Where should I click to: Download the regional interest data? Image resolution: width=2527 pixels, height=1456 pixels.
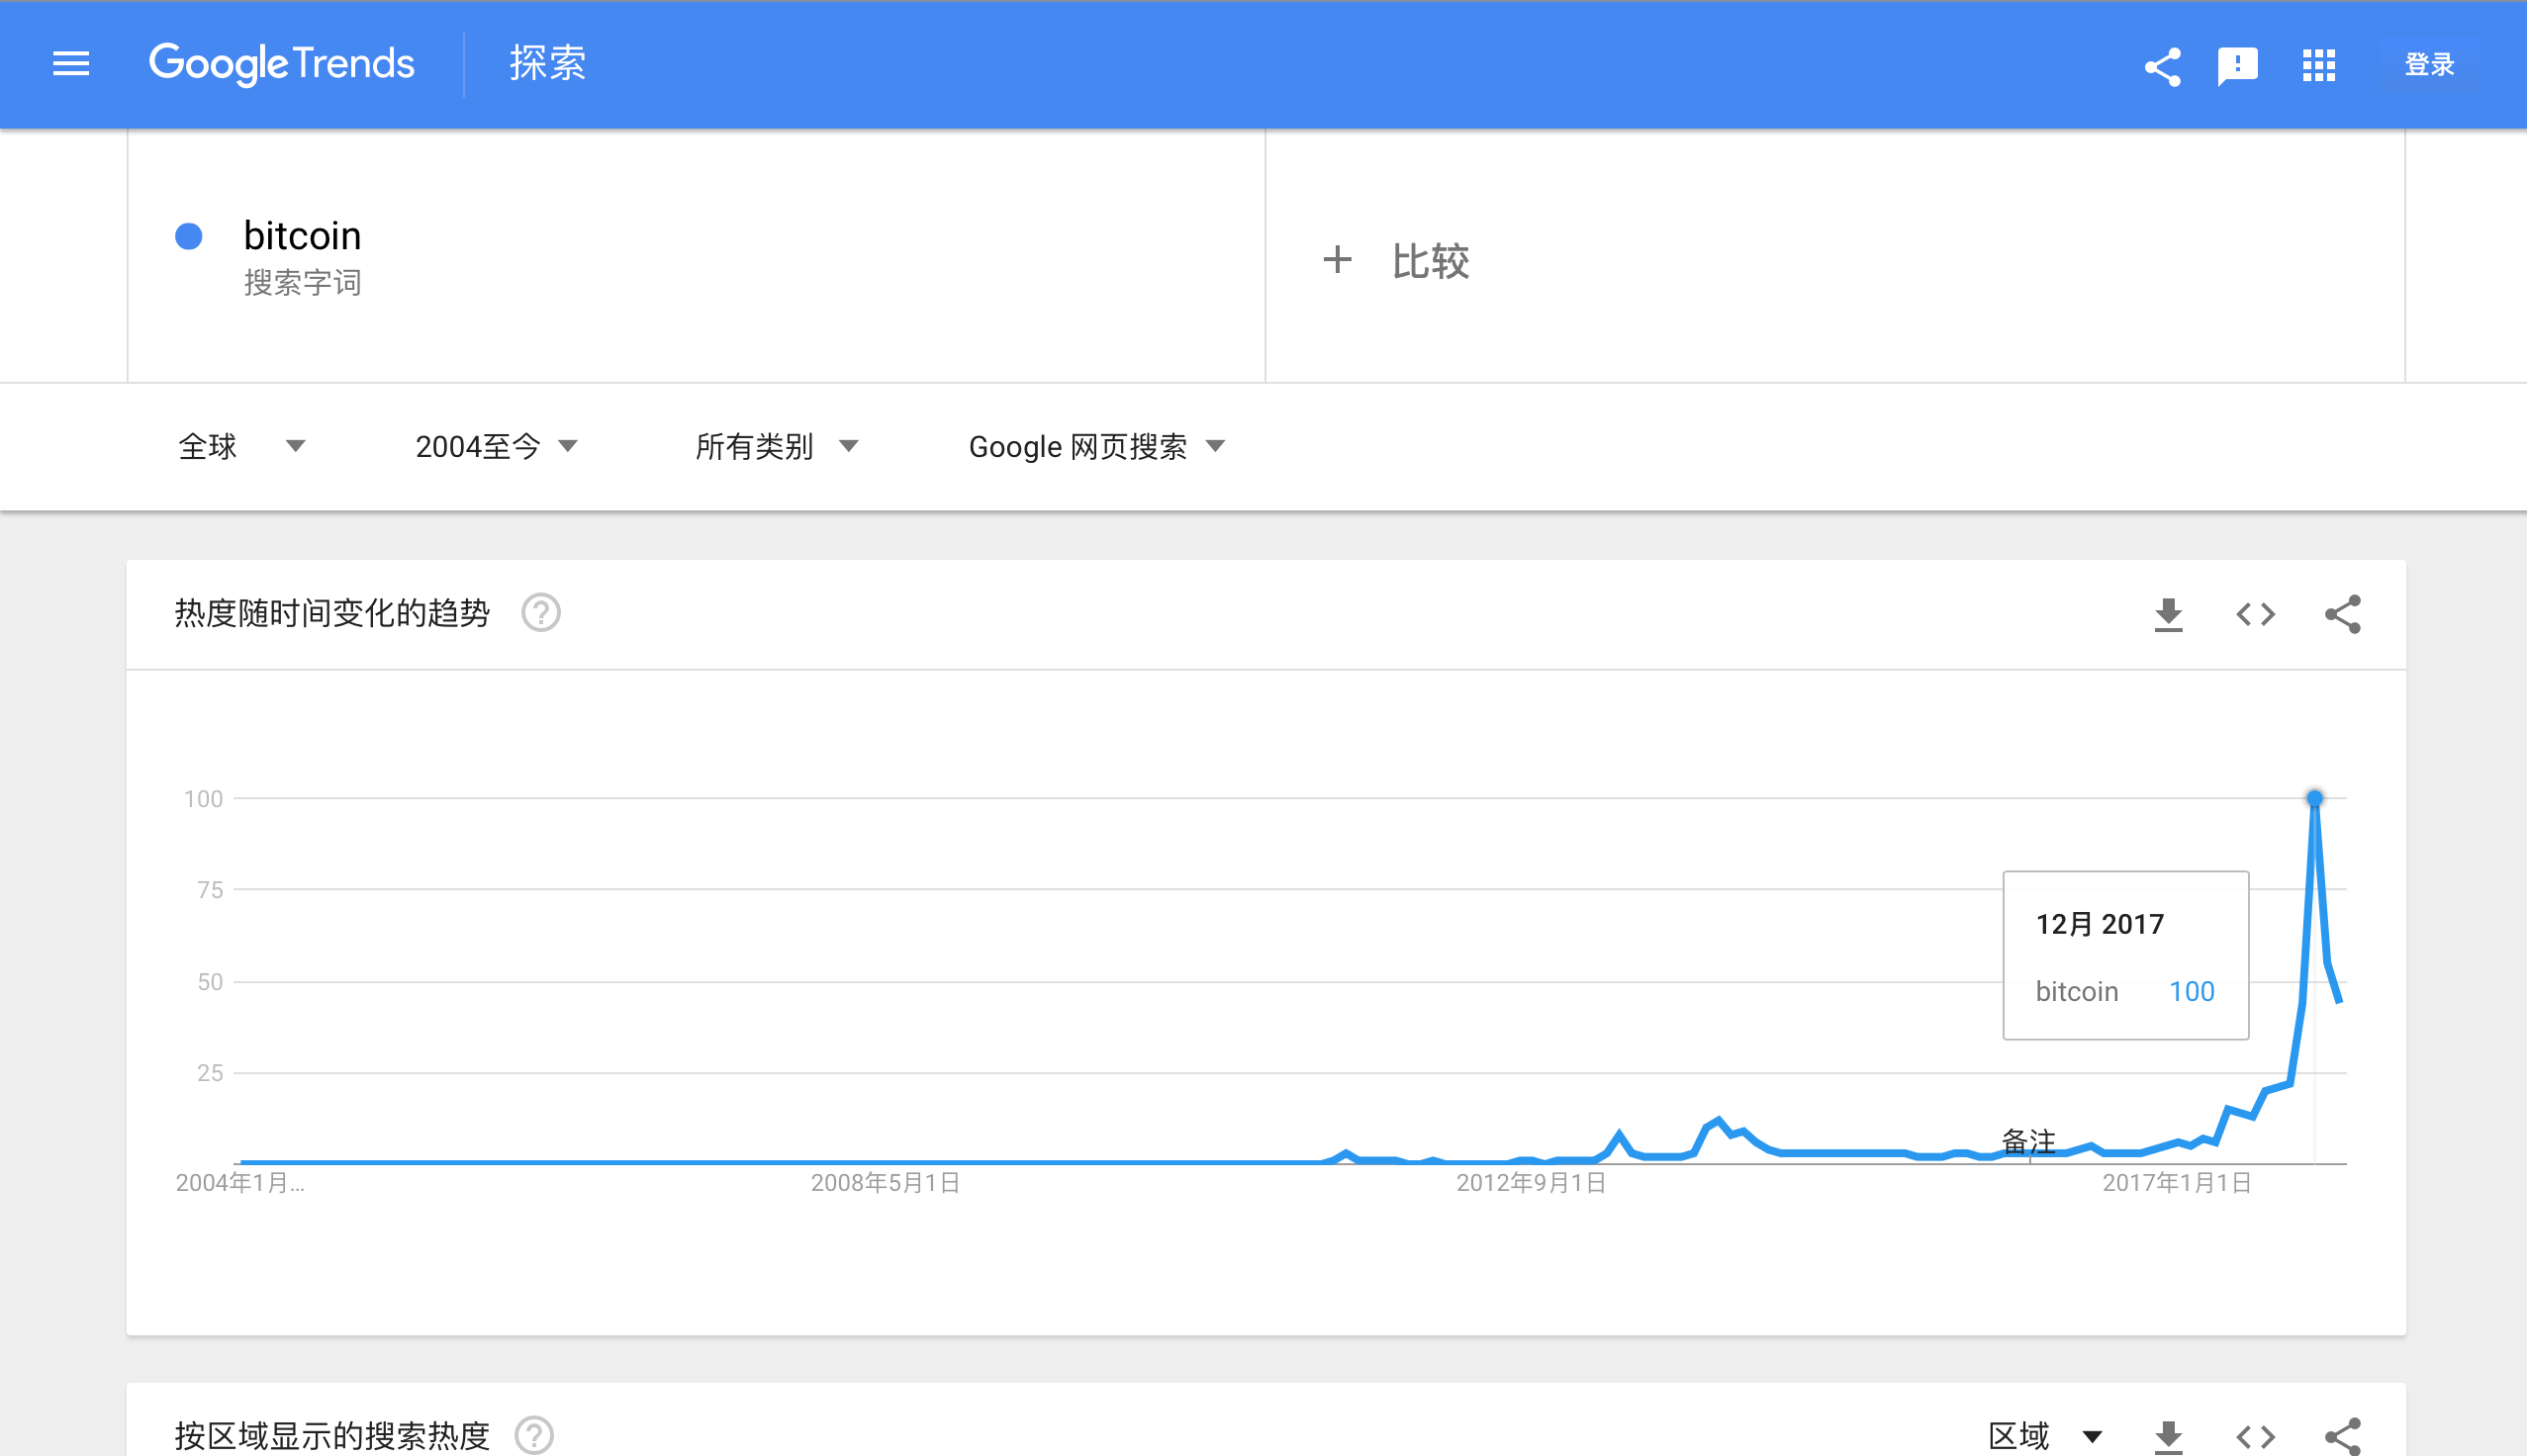[2168, 1437]
